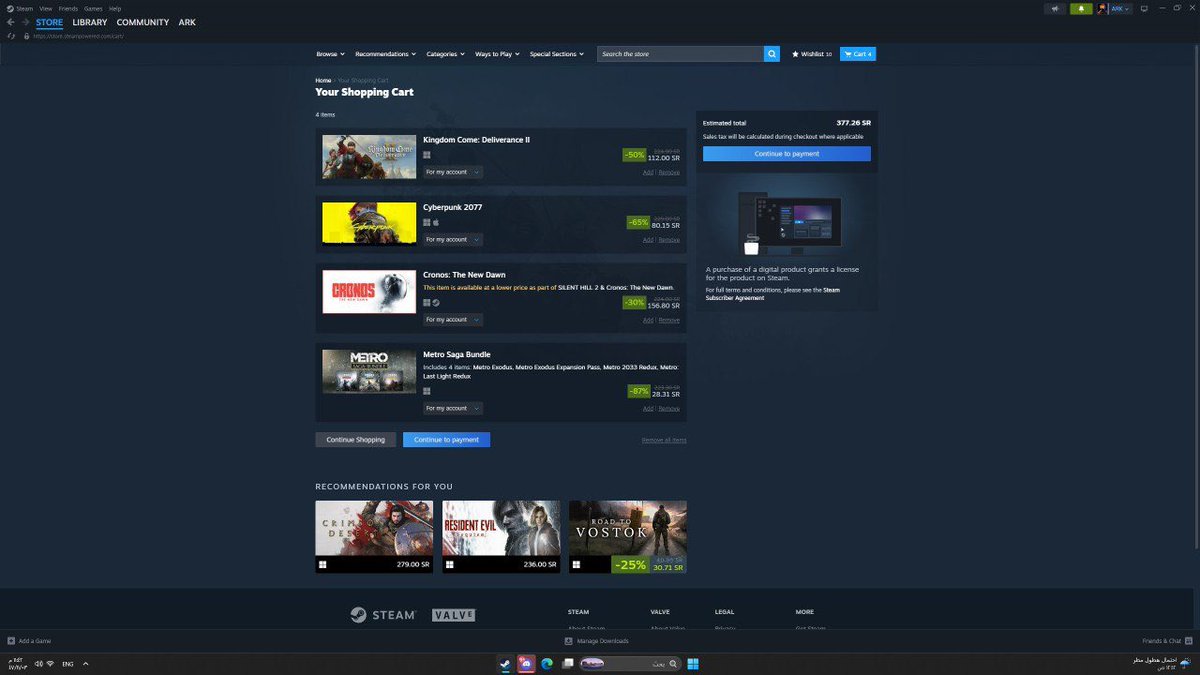The image size is (1200, 675).
Task: Remove Cyberpunk 2077 from cart
Action: pyautogui.click(x=669, y=239)
